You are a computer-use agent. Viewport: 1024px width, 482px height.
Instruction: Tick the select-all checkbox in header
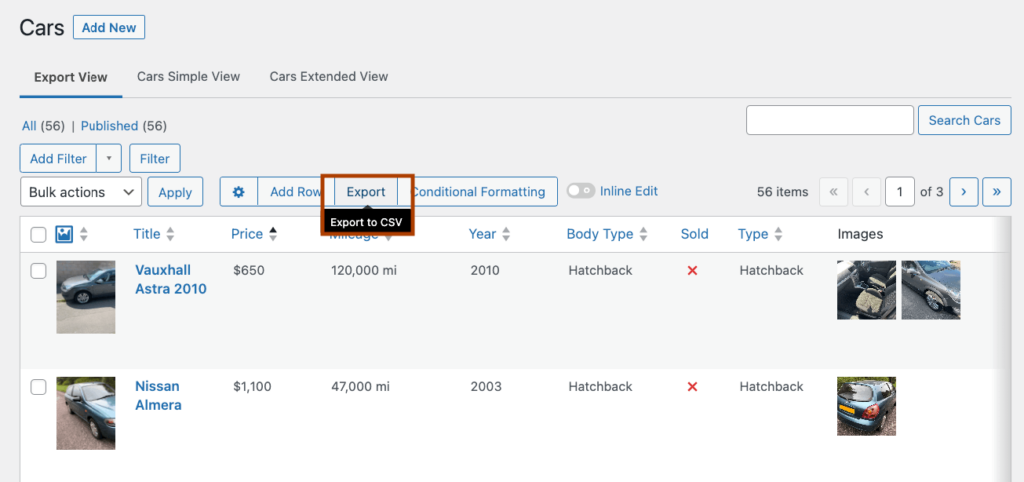[38, 235]
